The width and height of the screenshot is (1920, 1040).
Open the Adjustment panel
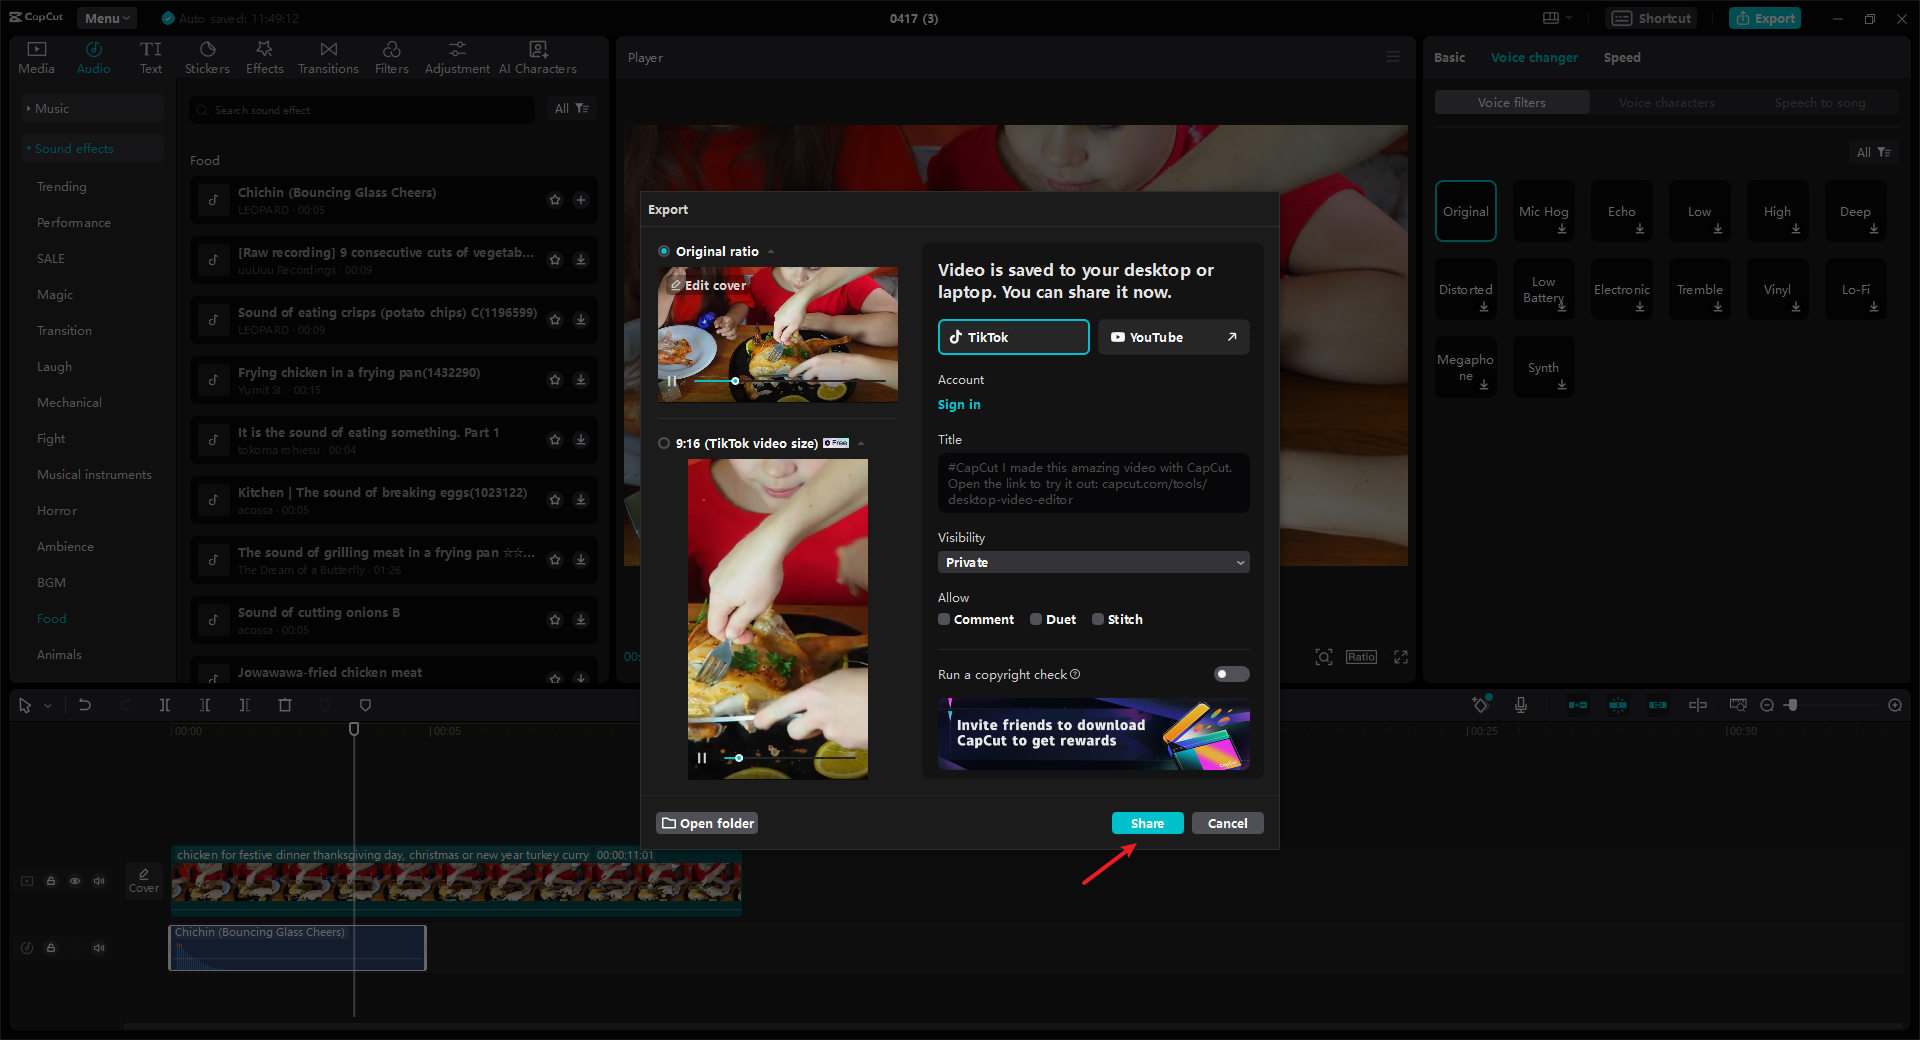coord(457,57)
